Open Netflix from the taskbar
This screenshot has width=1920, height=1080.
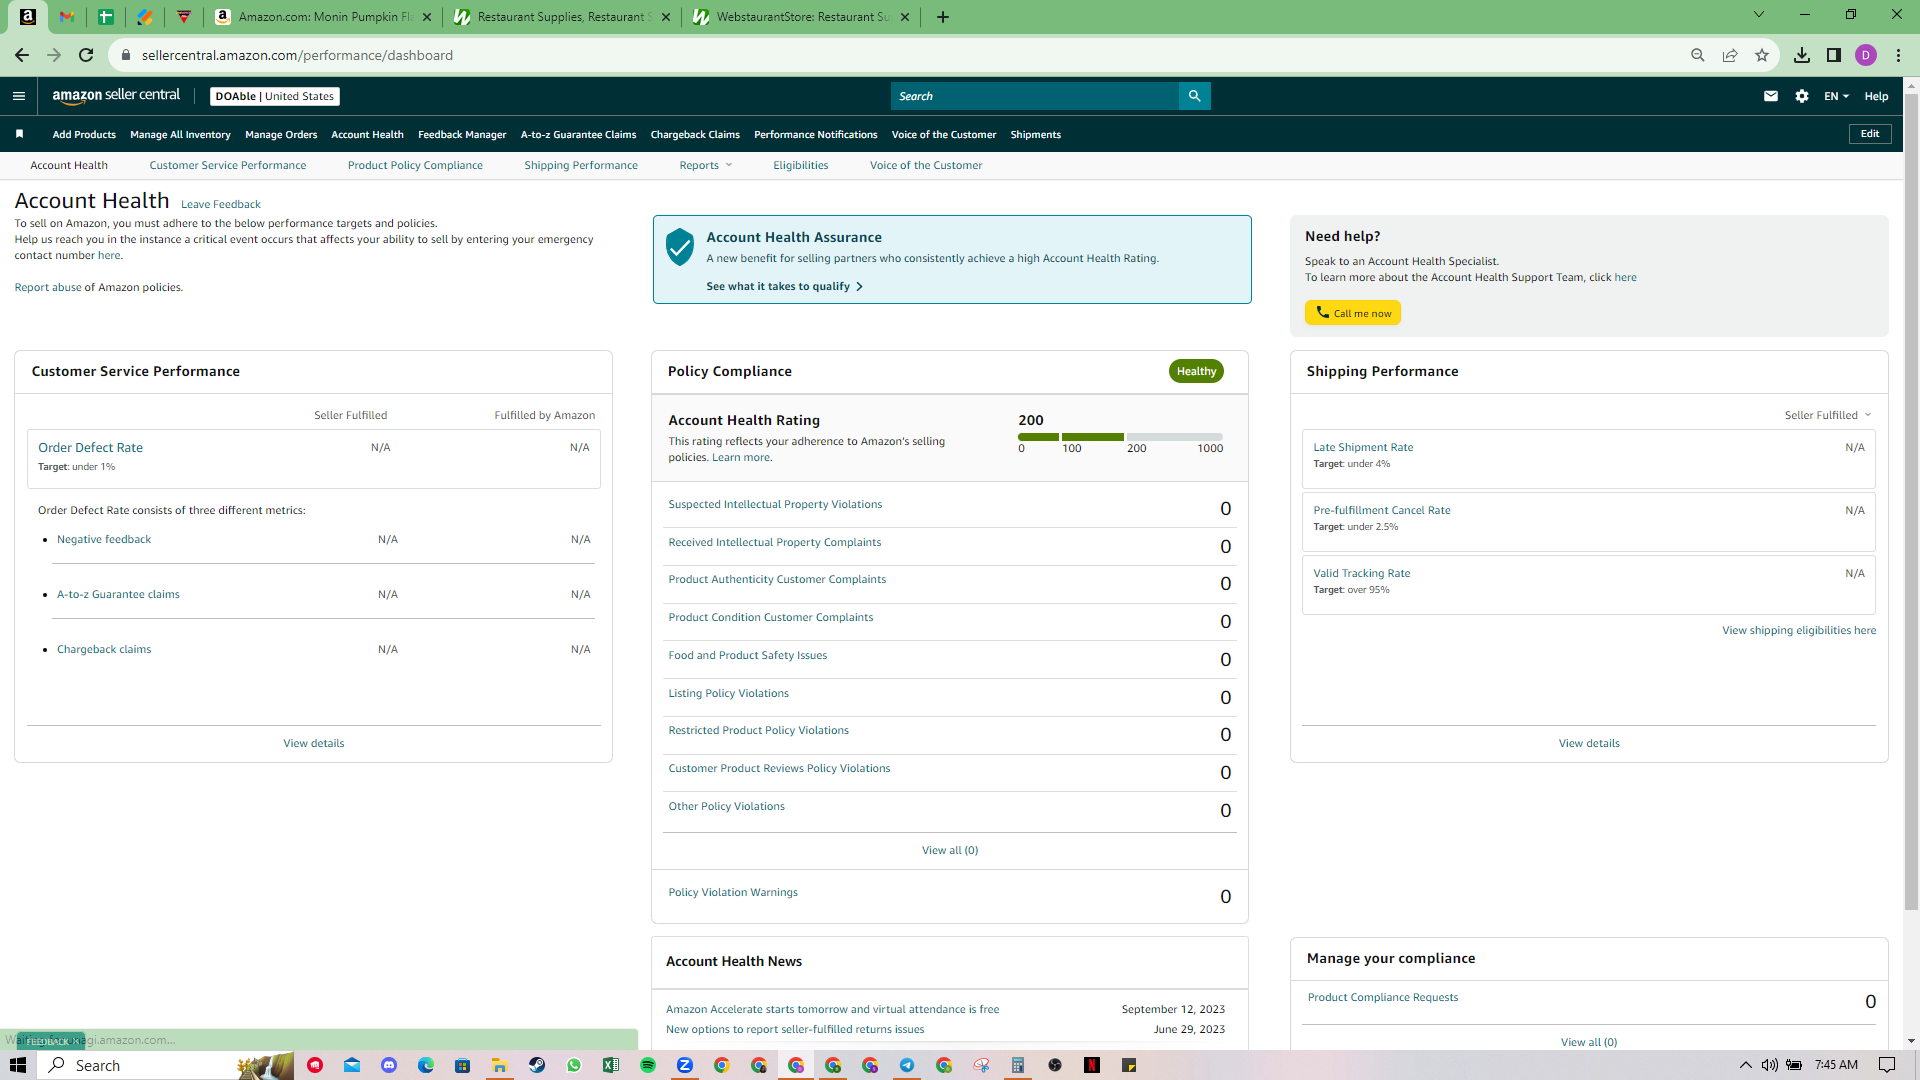click(x=1092, y=1065)
